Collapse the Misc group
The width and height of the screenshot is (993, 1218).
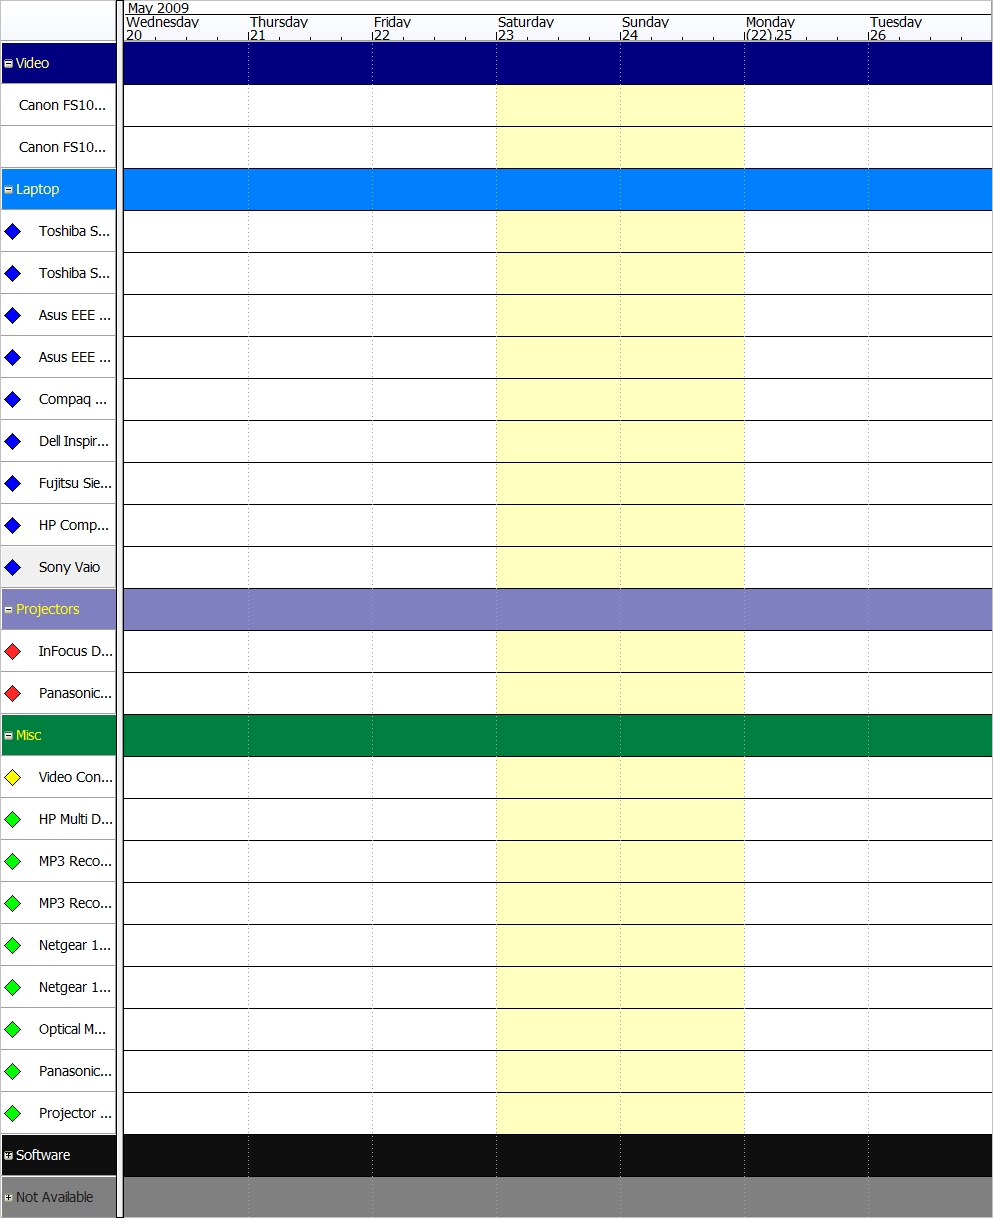pos(9,735)
